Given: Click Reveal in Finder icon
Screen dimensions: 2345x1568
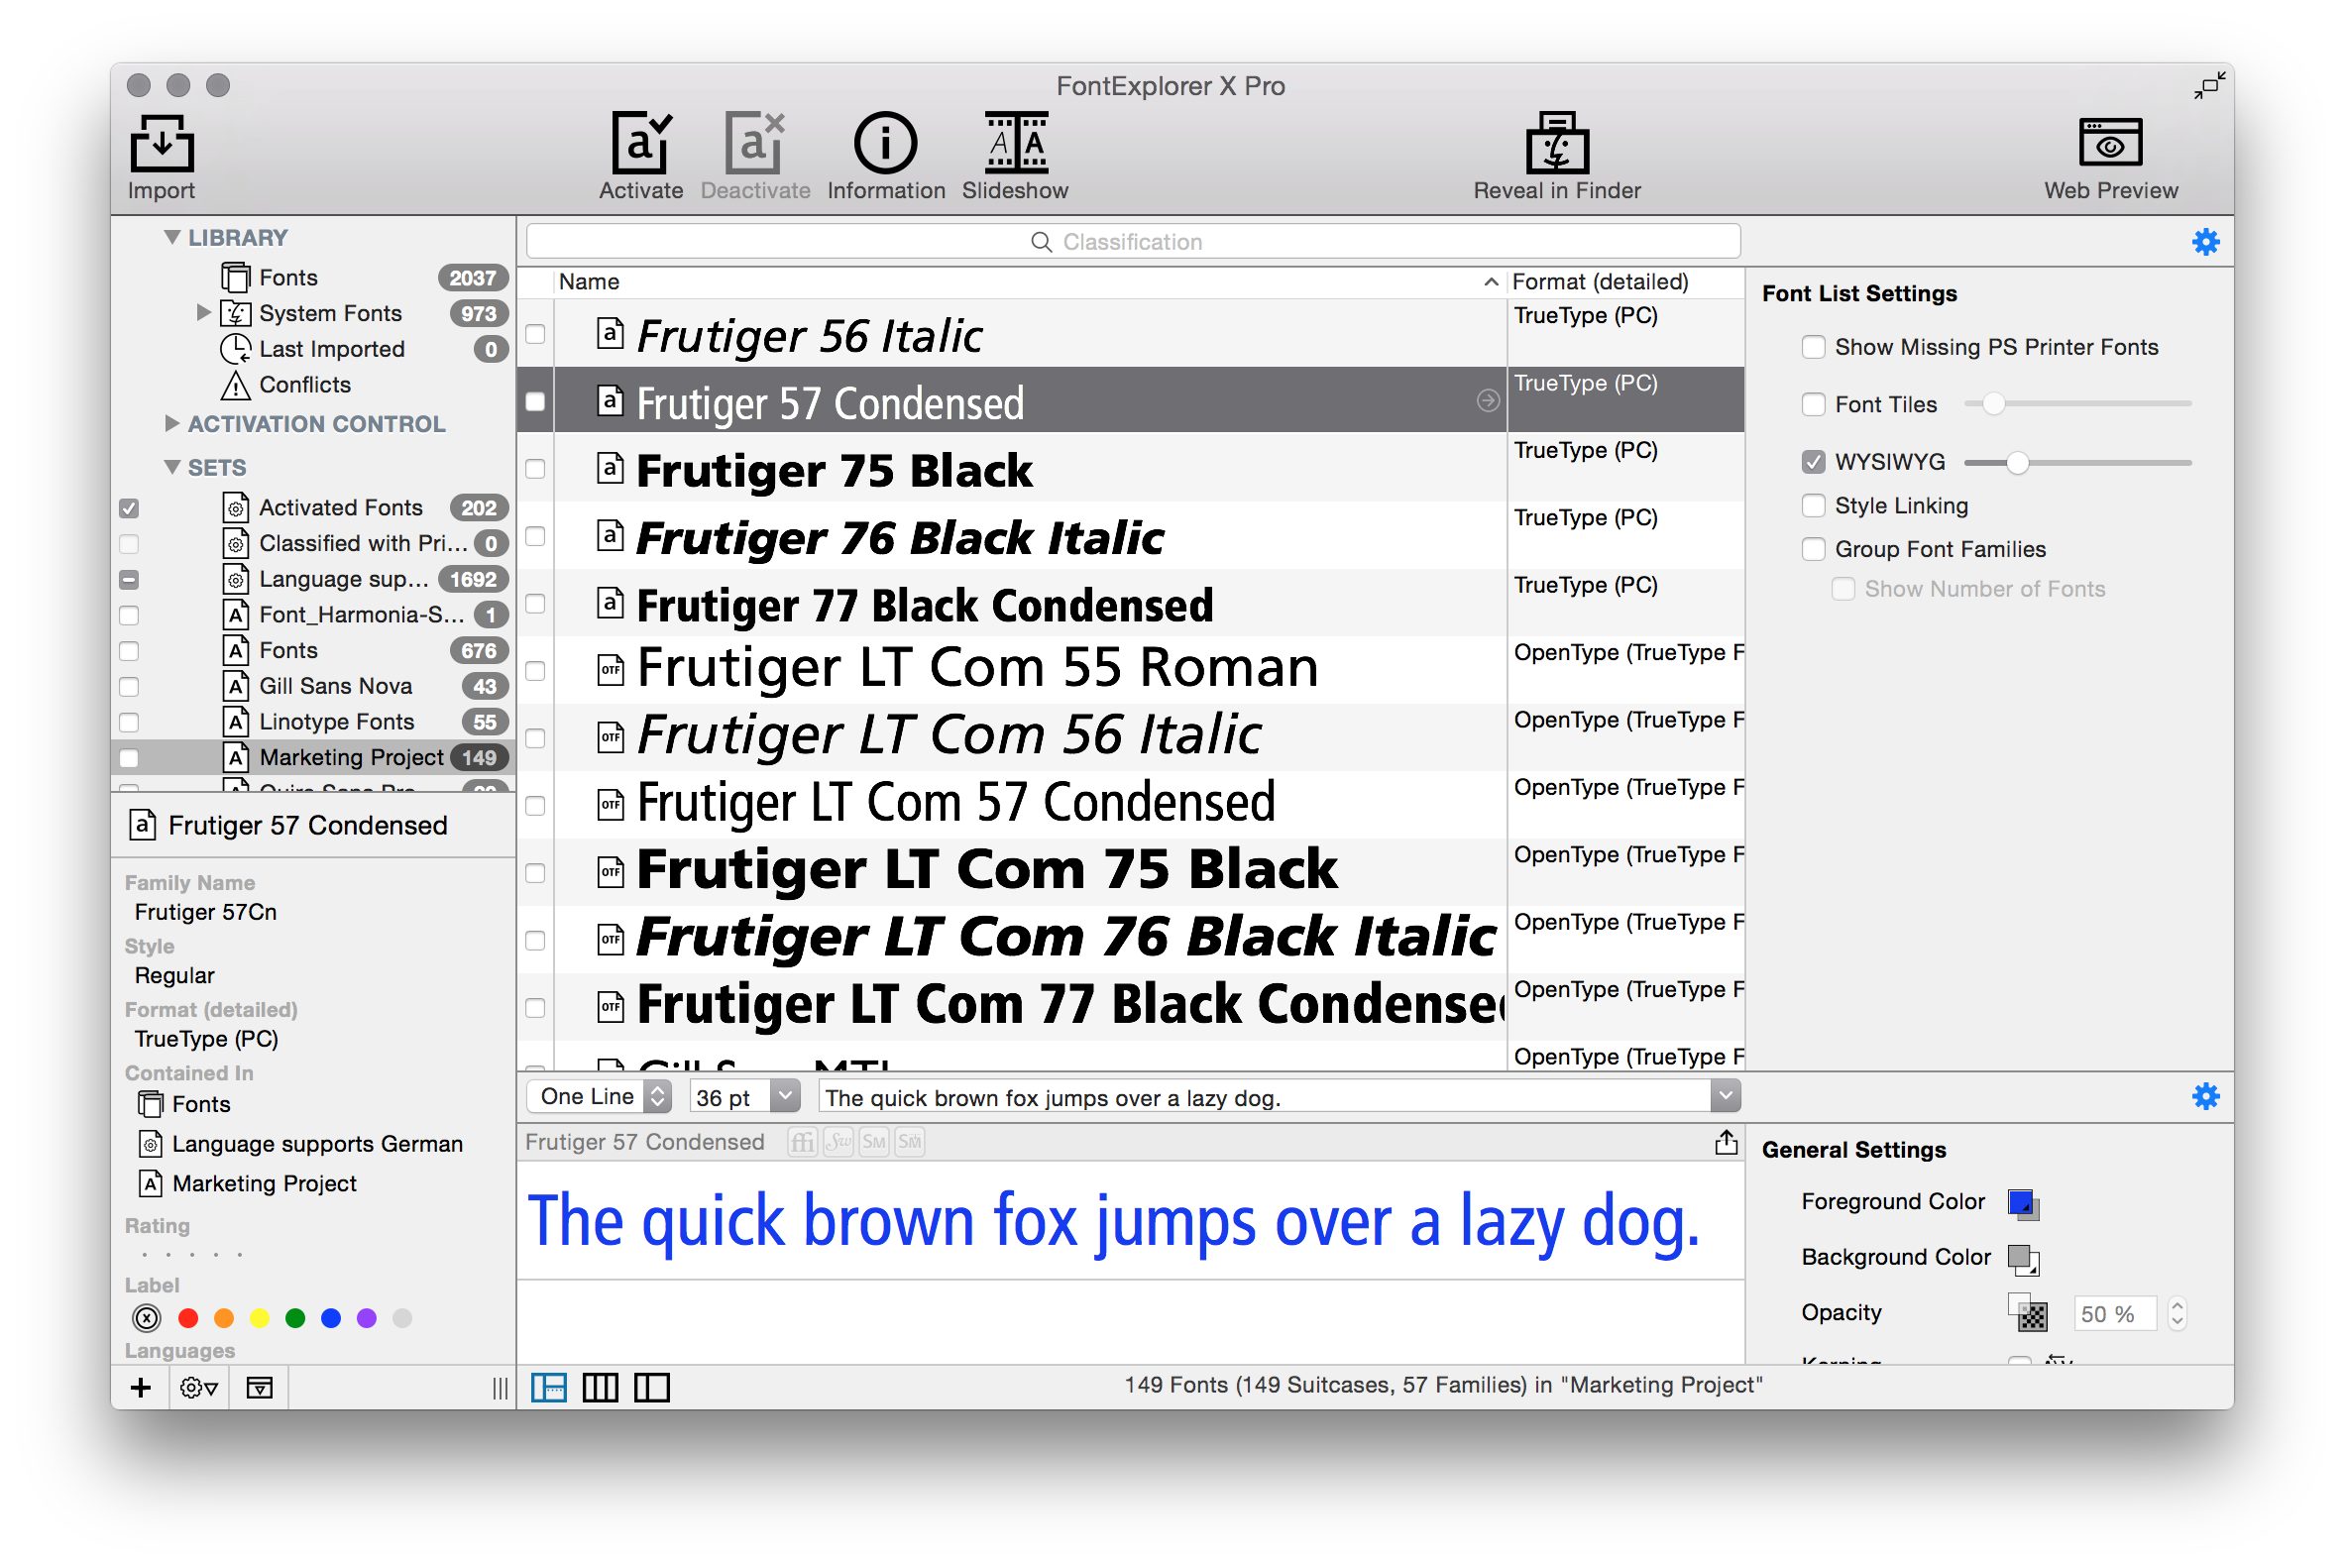Looking at the screenshot, I should (1556, 144).
